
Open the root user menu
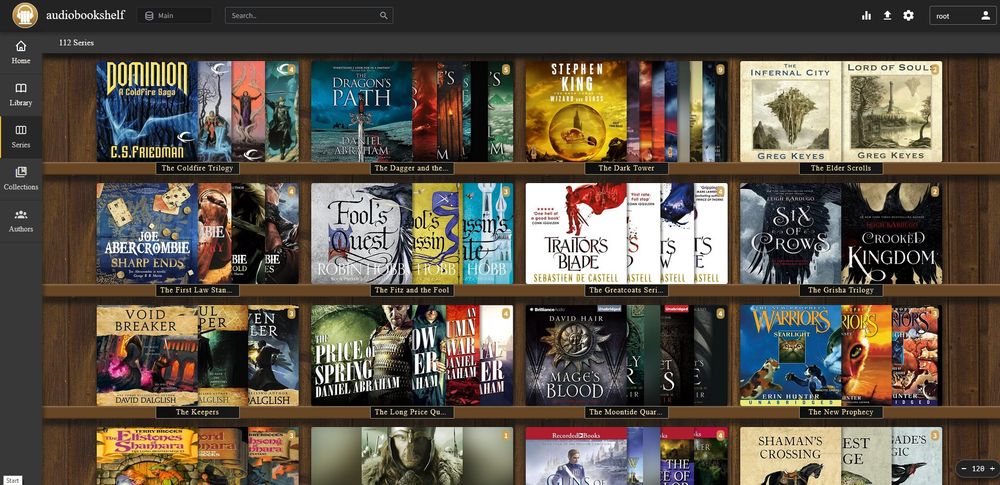[x=962, y=15]
